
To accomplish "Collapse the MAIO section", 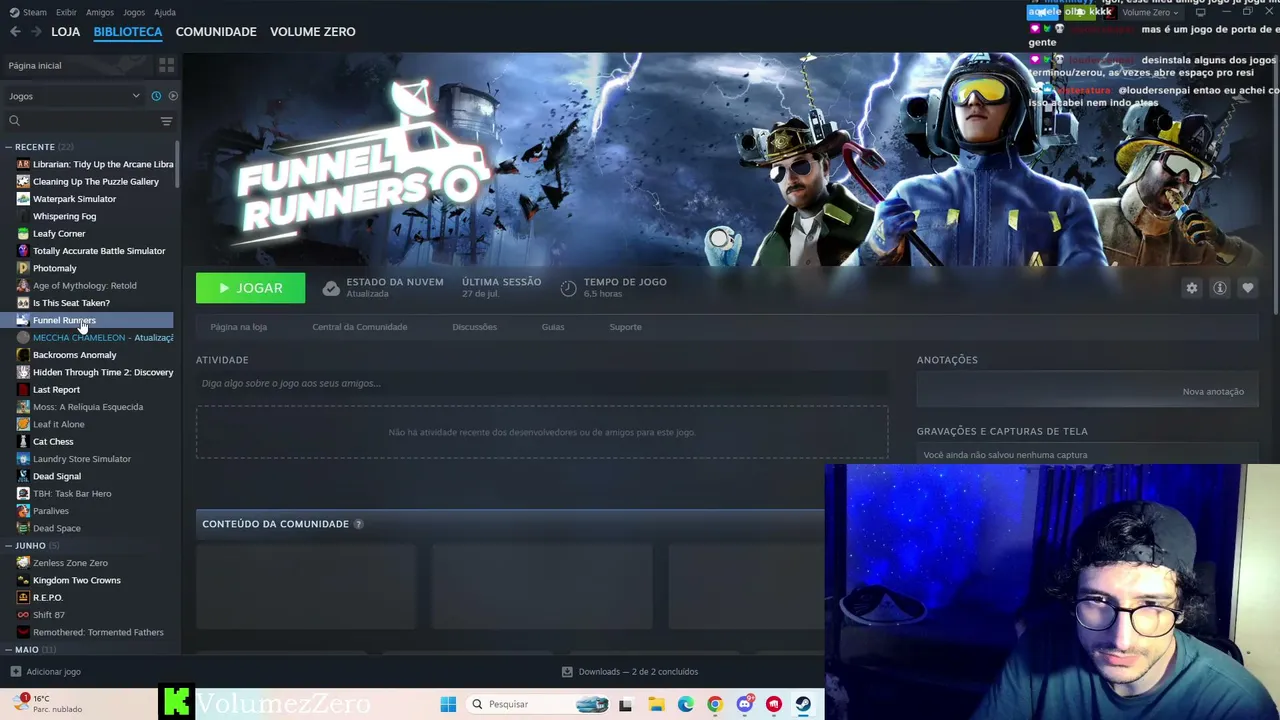I will point(8,650).
